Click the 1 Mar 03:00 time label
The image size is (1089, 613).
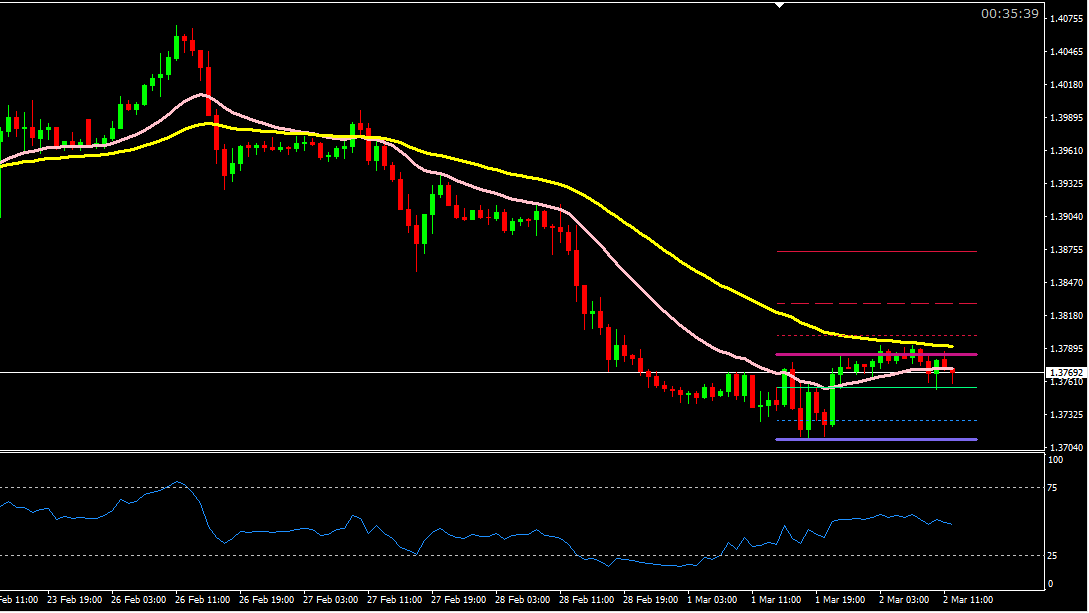click(x=712, y=600)
